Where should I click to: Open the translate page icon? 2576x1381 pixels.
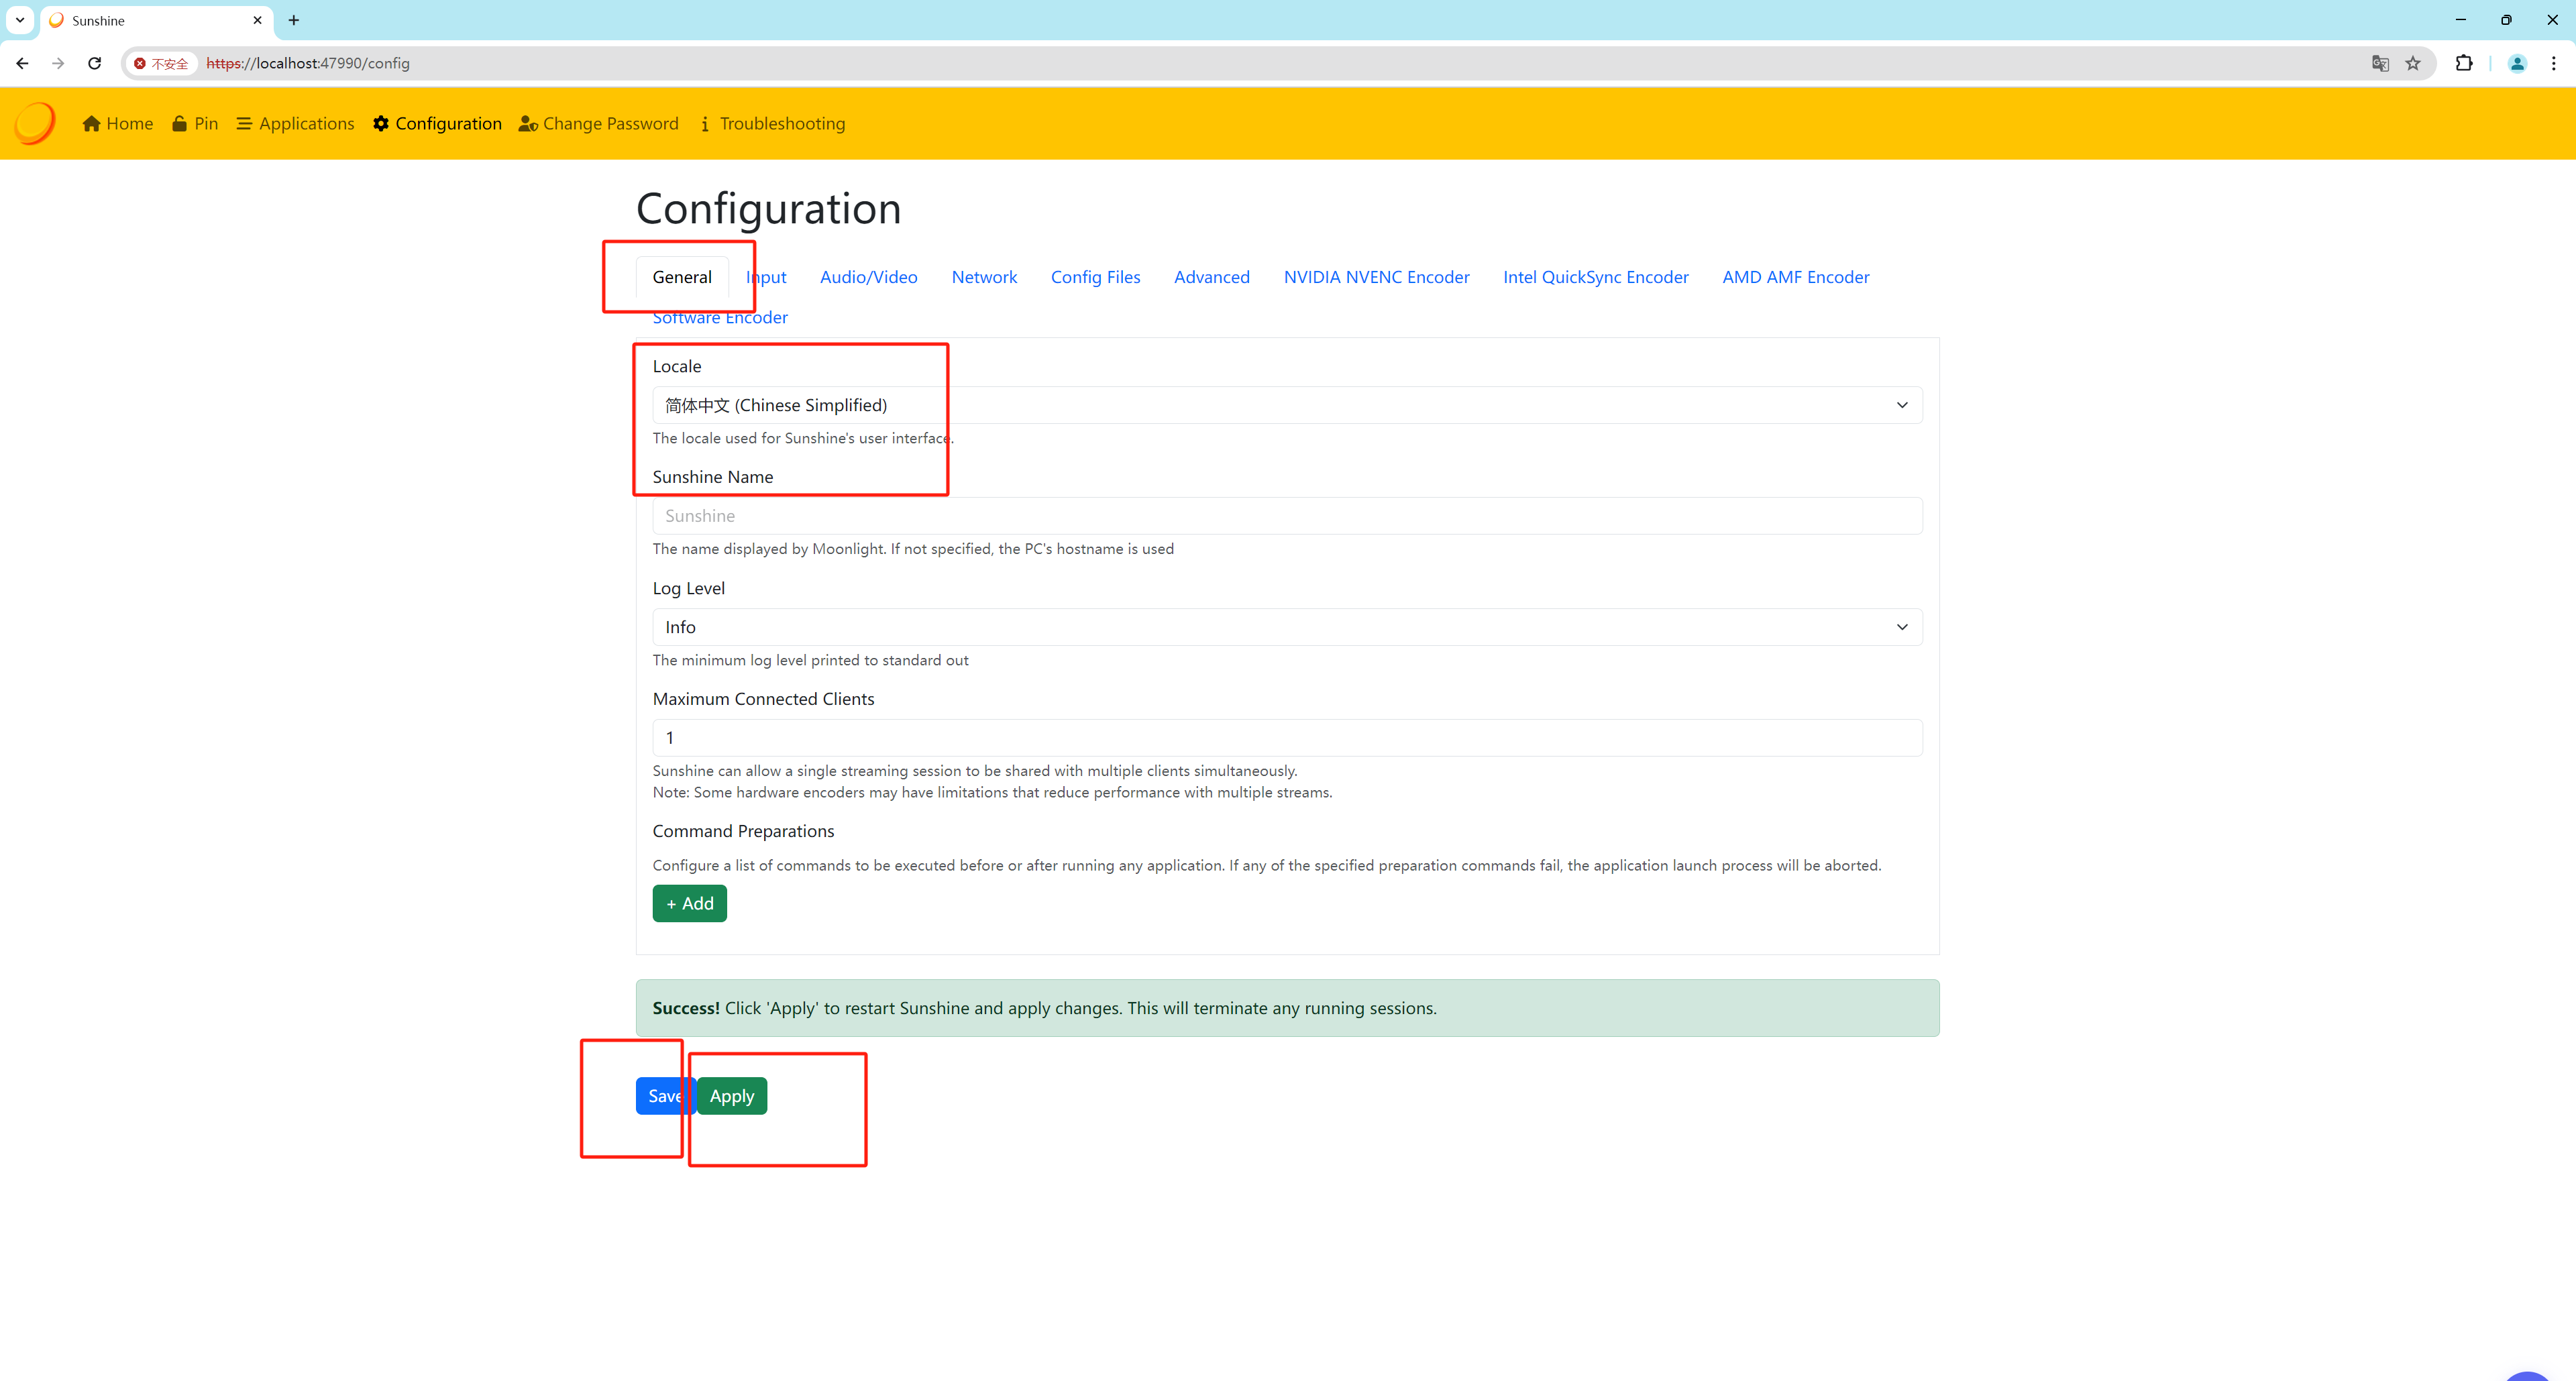pyautogui.click(x=2380, y=63)
